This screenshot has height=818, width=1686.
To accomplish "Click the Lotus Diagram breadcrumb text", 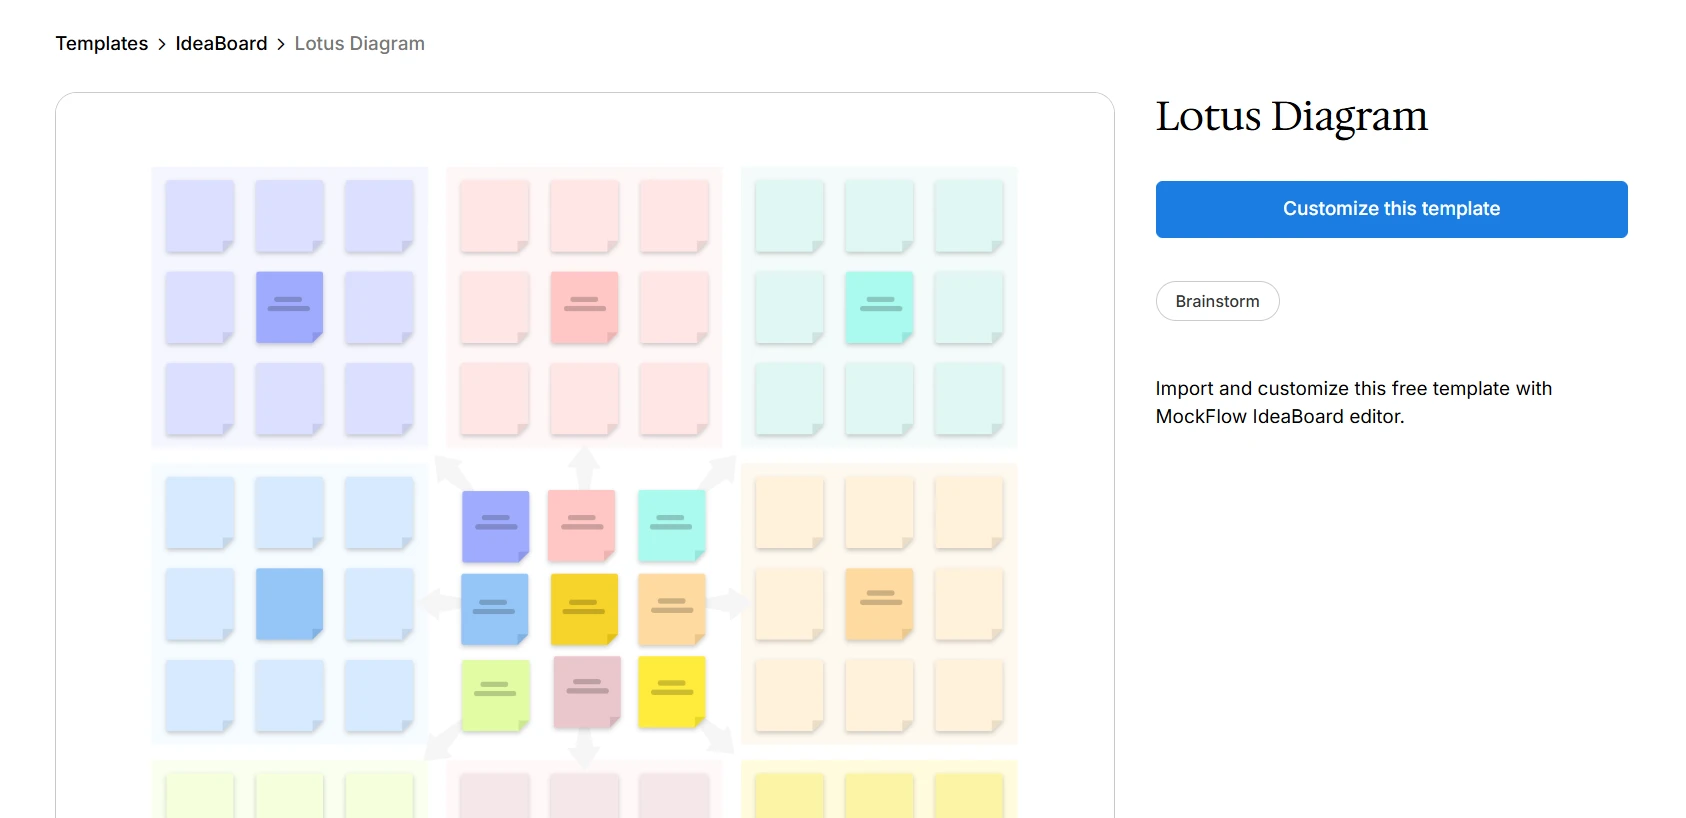I will pyautogui.click(x=359, y=44).
